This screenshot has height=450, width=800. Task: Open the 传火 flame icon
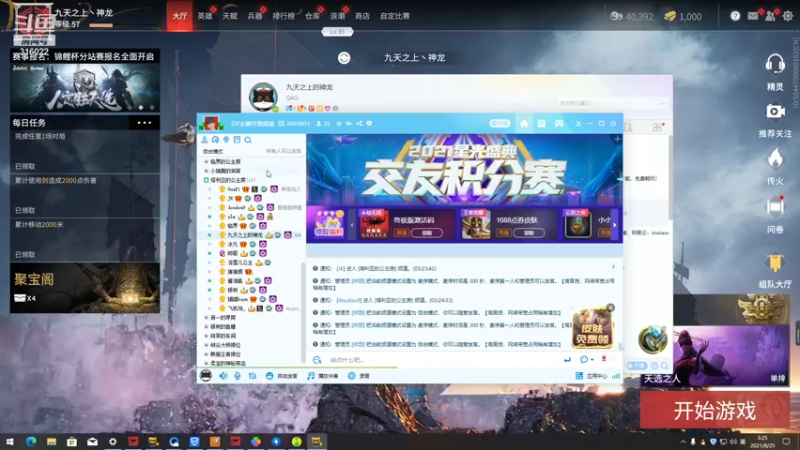pos(775,159)
